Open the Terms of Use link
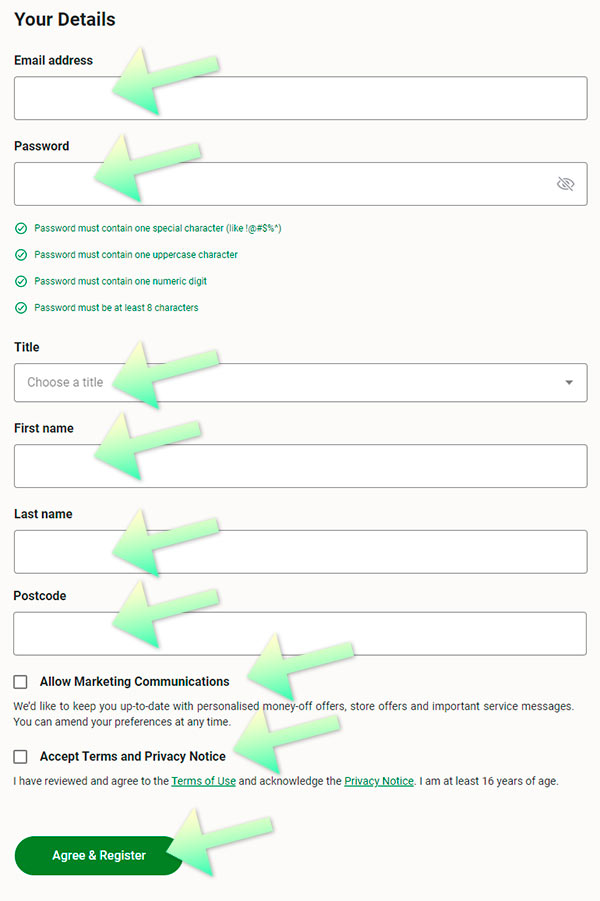 (x=203, y=781)
